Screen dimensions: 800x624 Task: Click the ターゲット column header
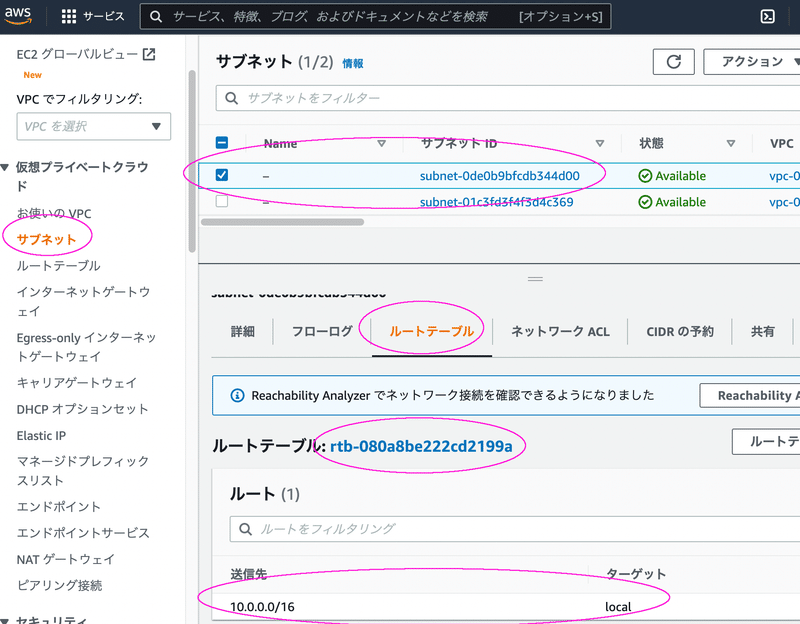click(x=636, y=574)
